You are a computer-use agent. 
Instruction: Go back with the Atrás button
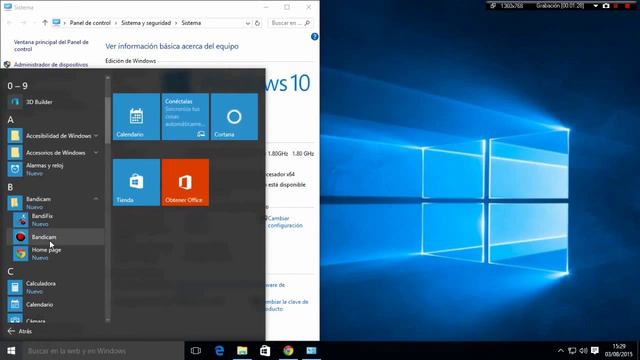[20, 331]
